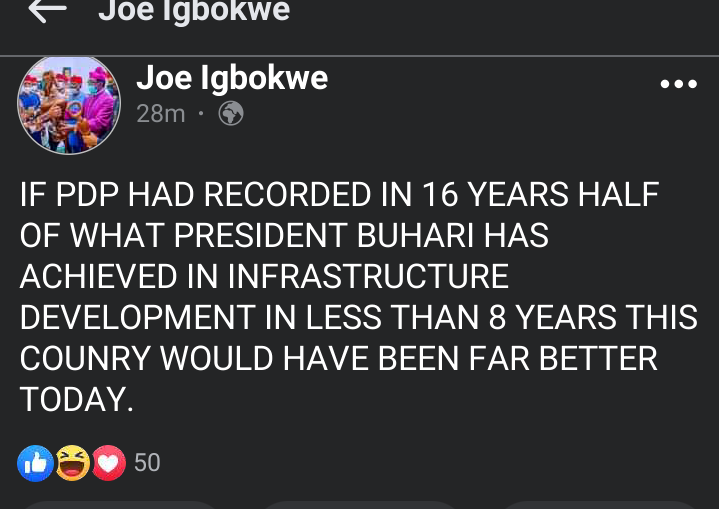Screen dimensions: 719x509
Task: View the 50 reactions count
Action: [x=147, y=462]
